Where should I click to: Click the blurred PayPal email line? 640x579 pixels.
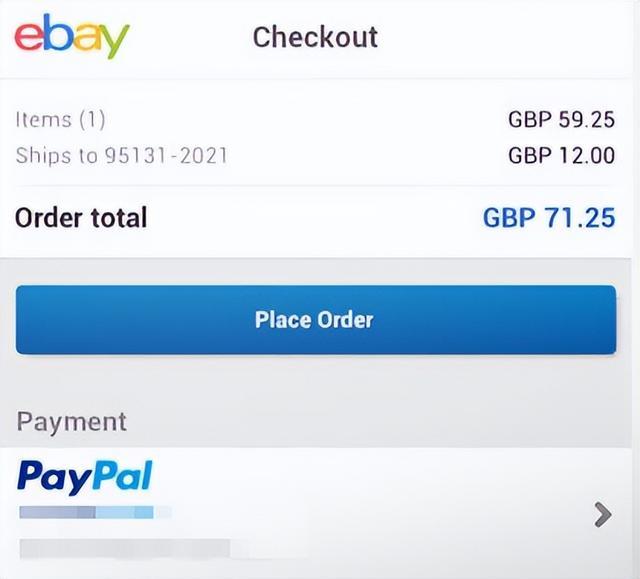[124, 548]
